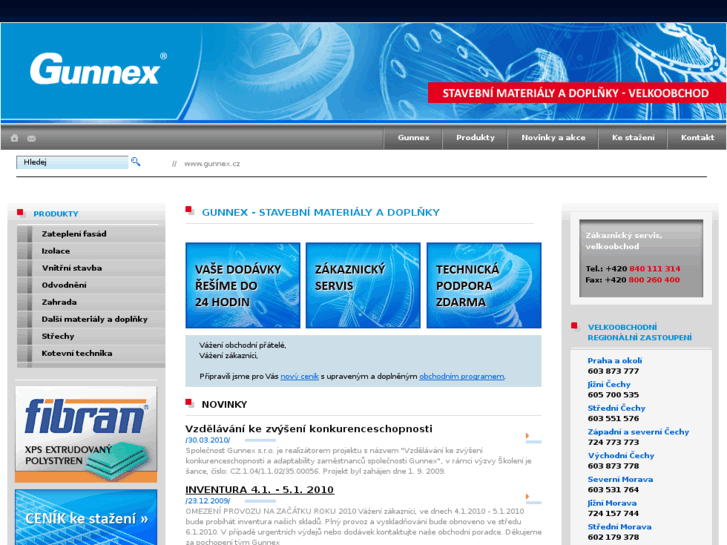Open the Gunnex menu item

413,137
